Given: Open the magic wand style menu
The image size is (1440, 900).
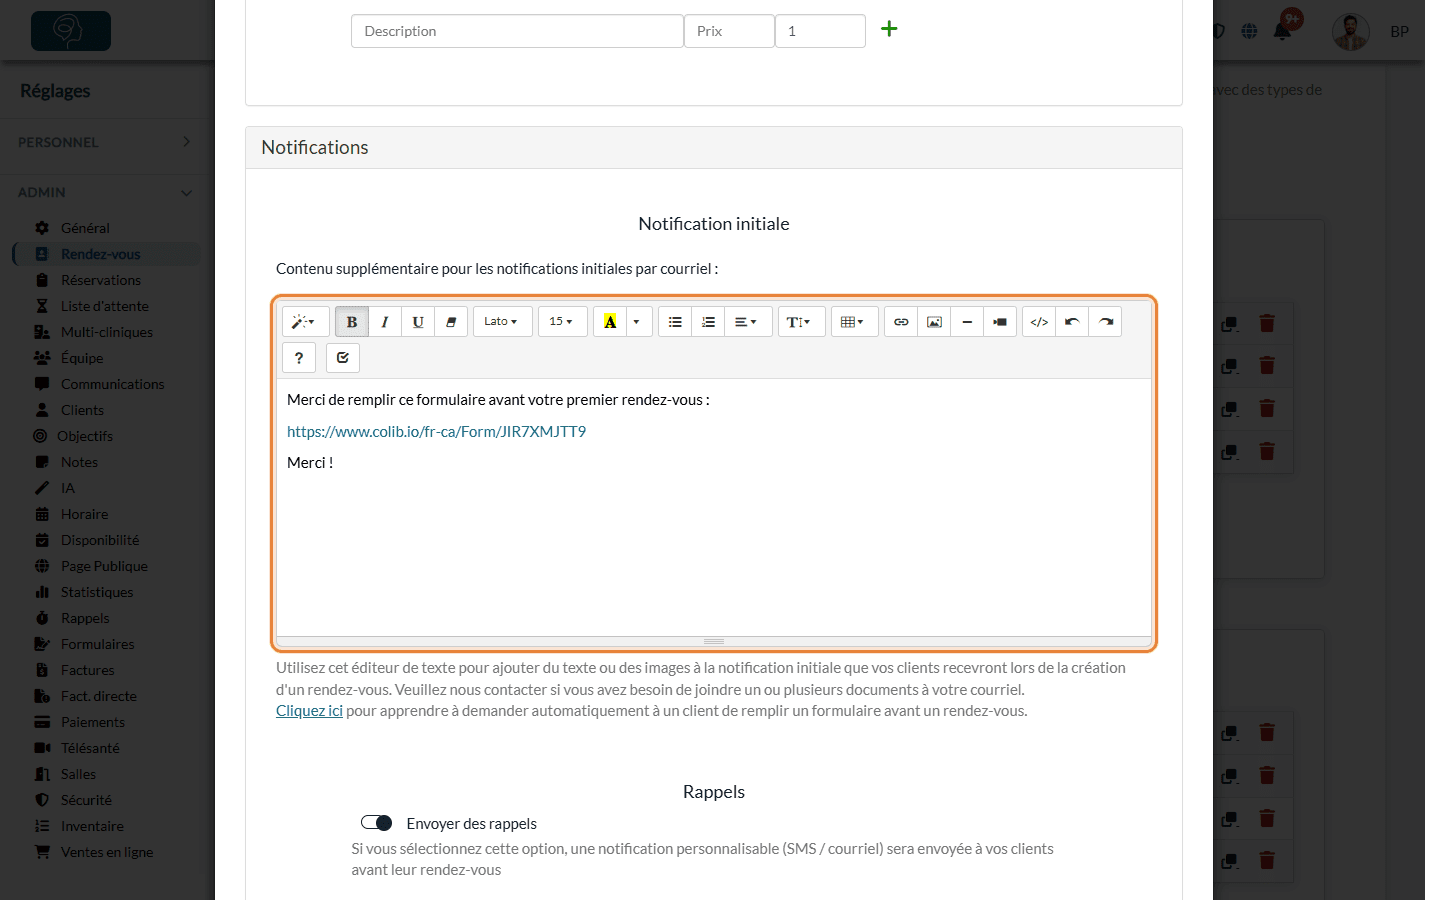Looking at the screenshot, I should [304, 322].
